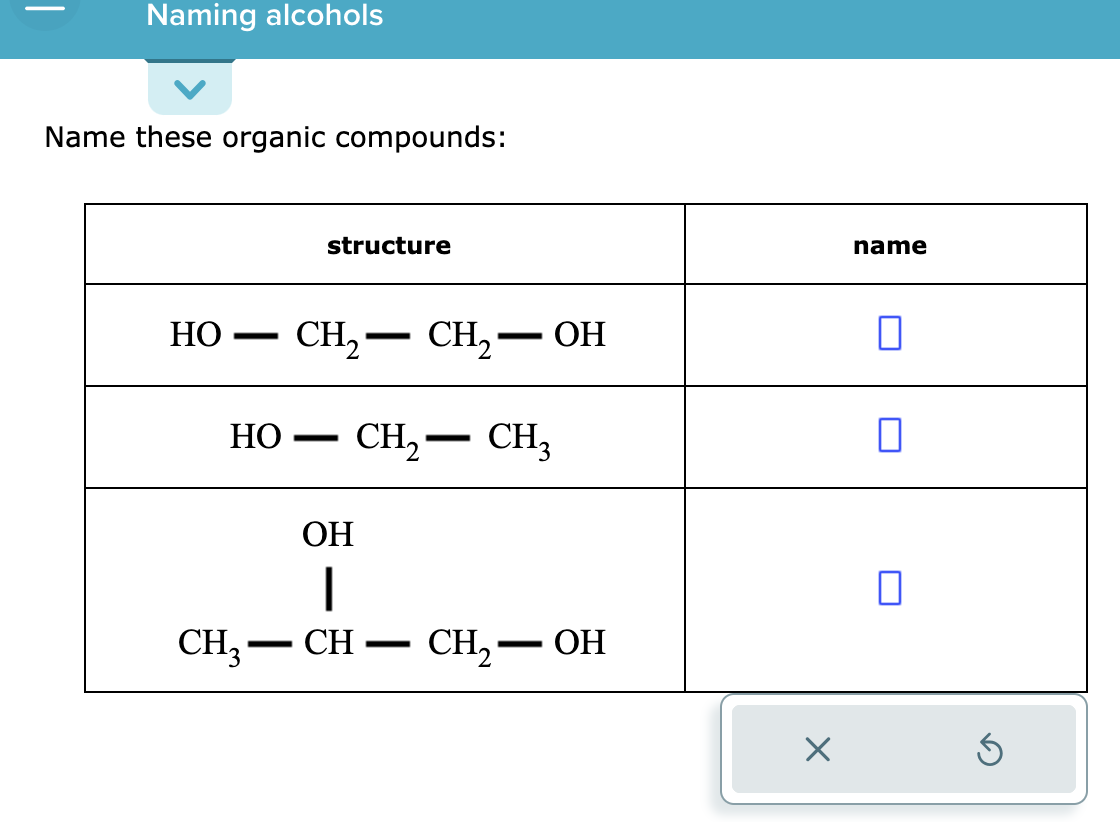The height and width of the screenshot is (822, 1120).
Task: Open the expander beneath Naming alcohols header
Action: [x=189, y=88]
